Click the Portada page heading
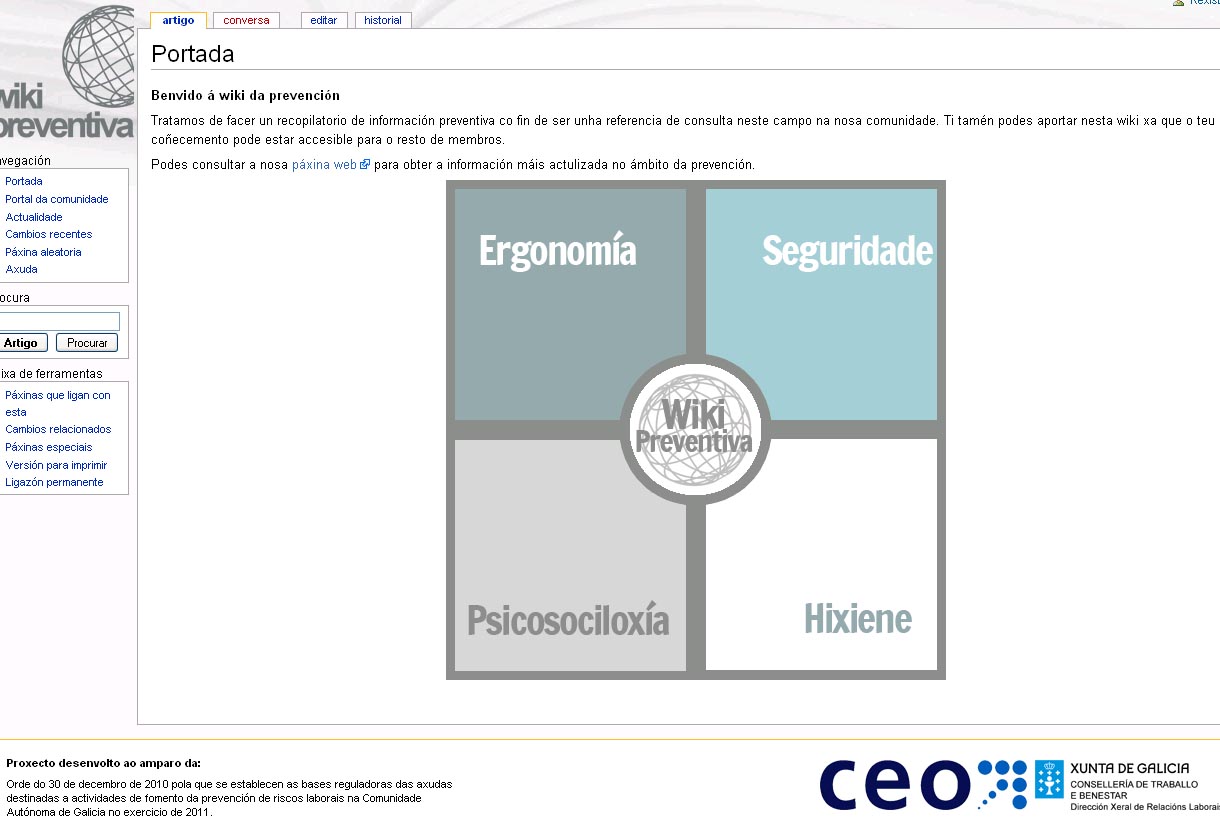 tap(193, 54)
